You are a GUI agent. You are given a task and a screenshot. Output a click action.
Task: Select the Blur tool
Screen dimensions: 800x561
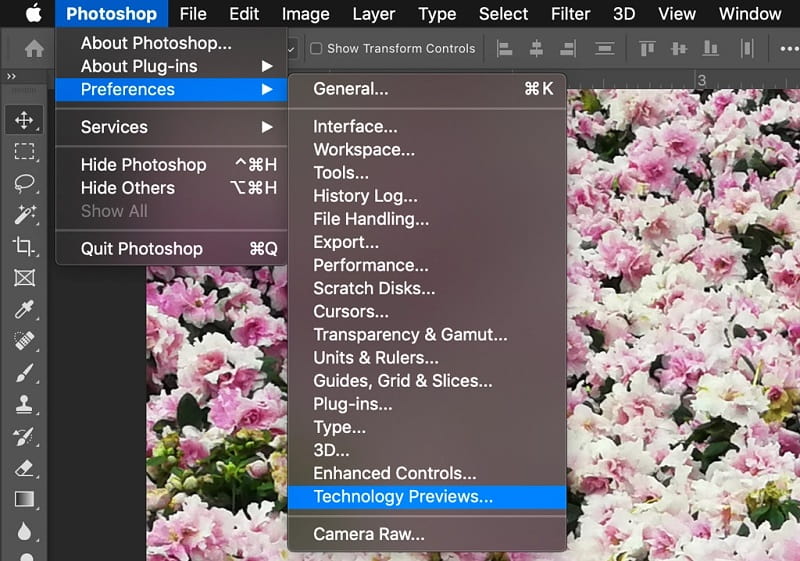24,531
